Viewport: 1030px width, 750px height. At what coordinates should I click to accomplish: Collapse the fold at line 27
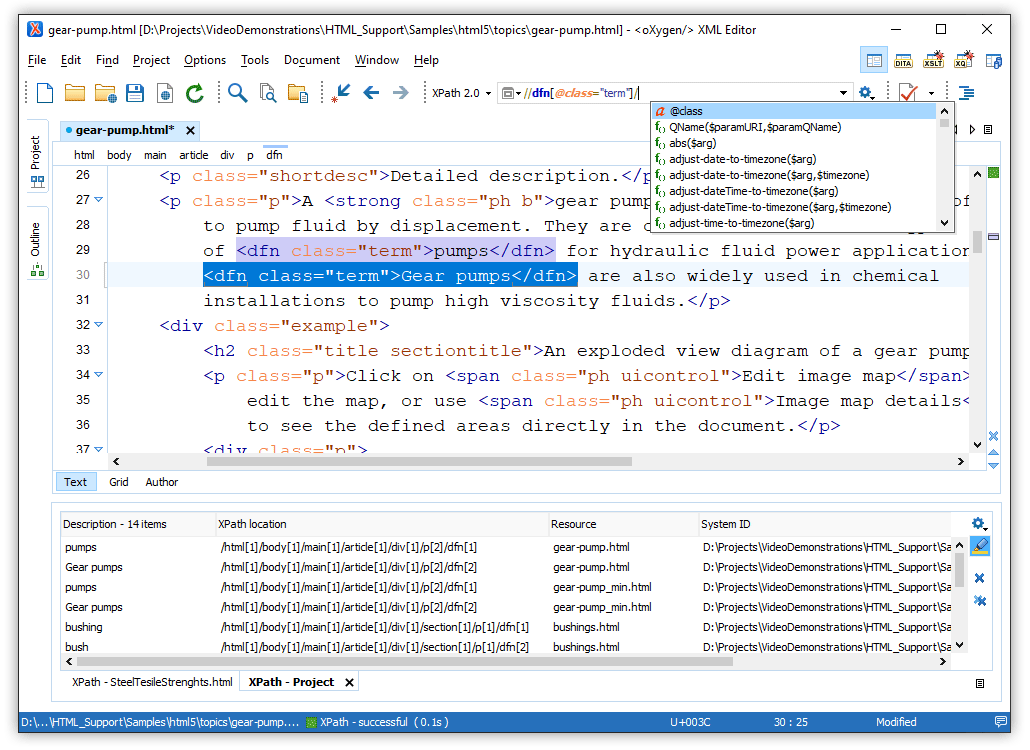[x=99, y=199]
